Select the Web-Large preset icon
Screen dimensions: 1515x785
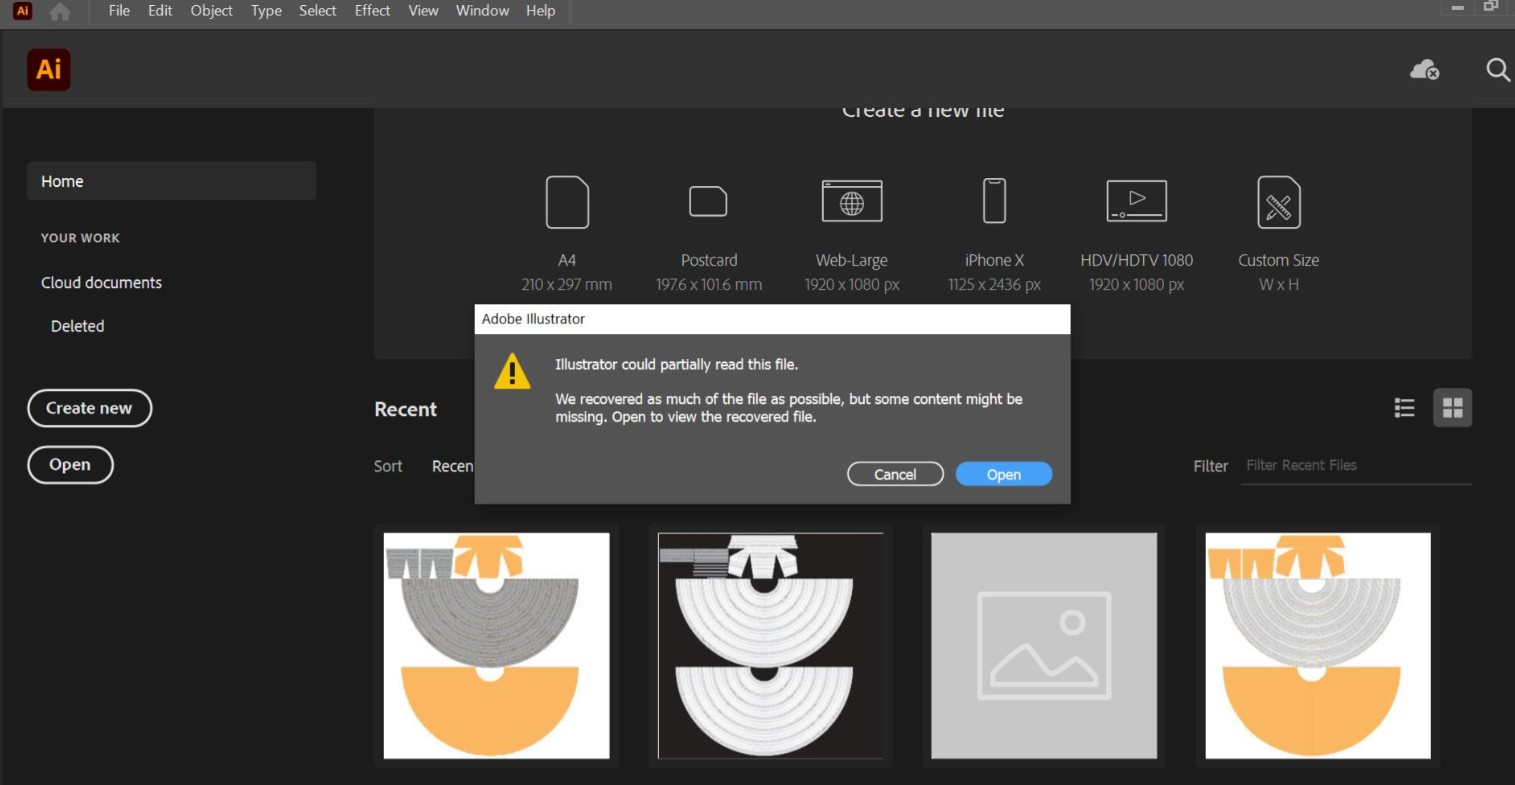click(x=851, y=202)
